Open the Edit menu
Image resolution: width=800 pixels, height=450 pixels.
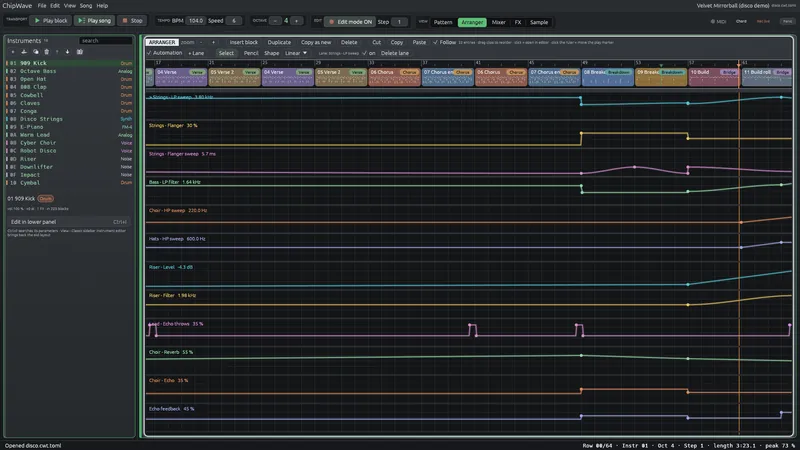(x=55, y=6)
